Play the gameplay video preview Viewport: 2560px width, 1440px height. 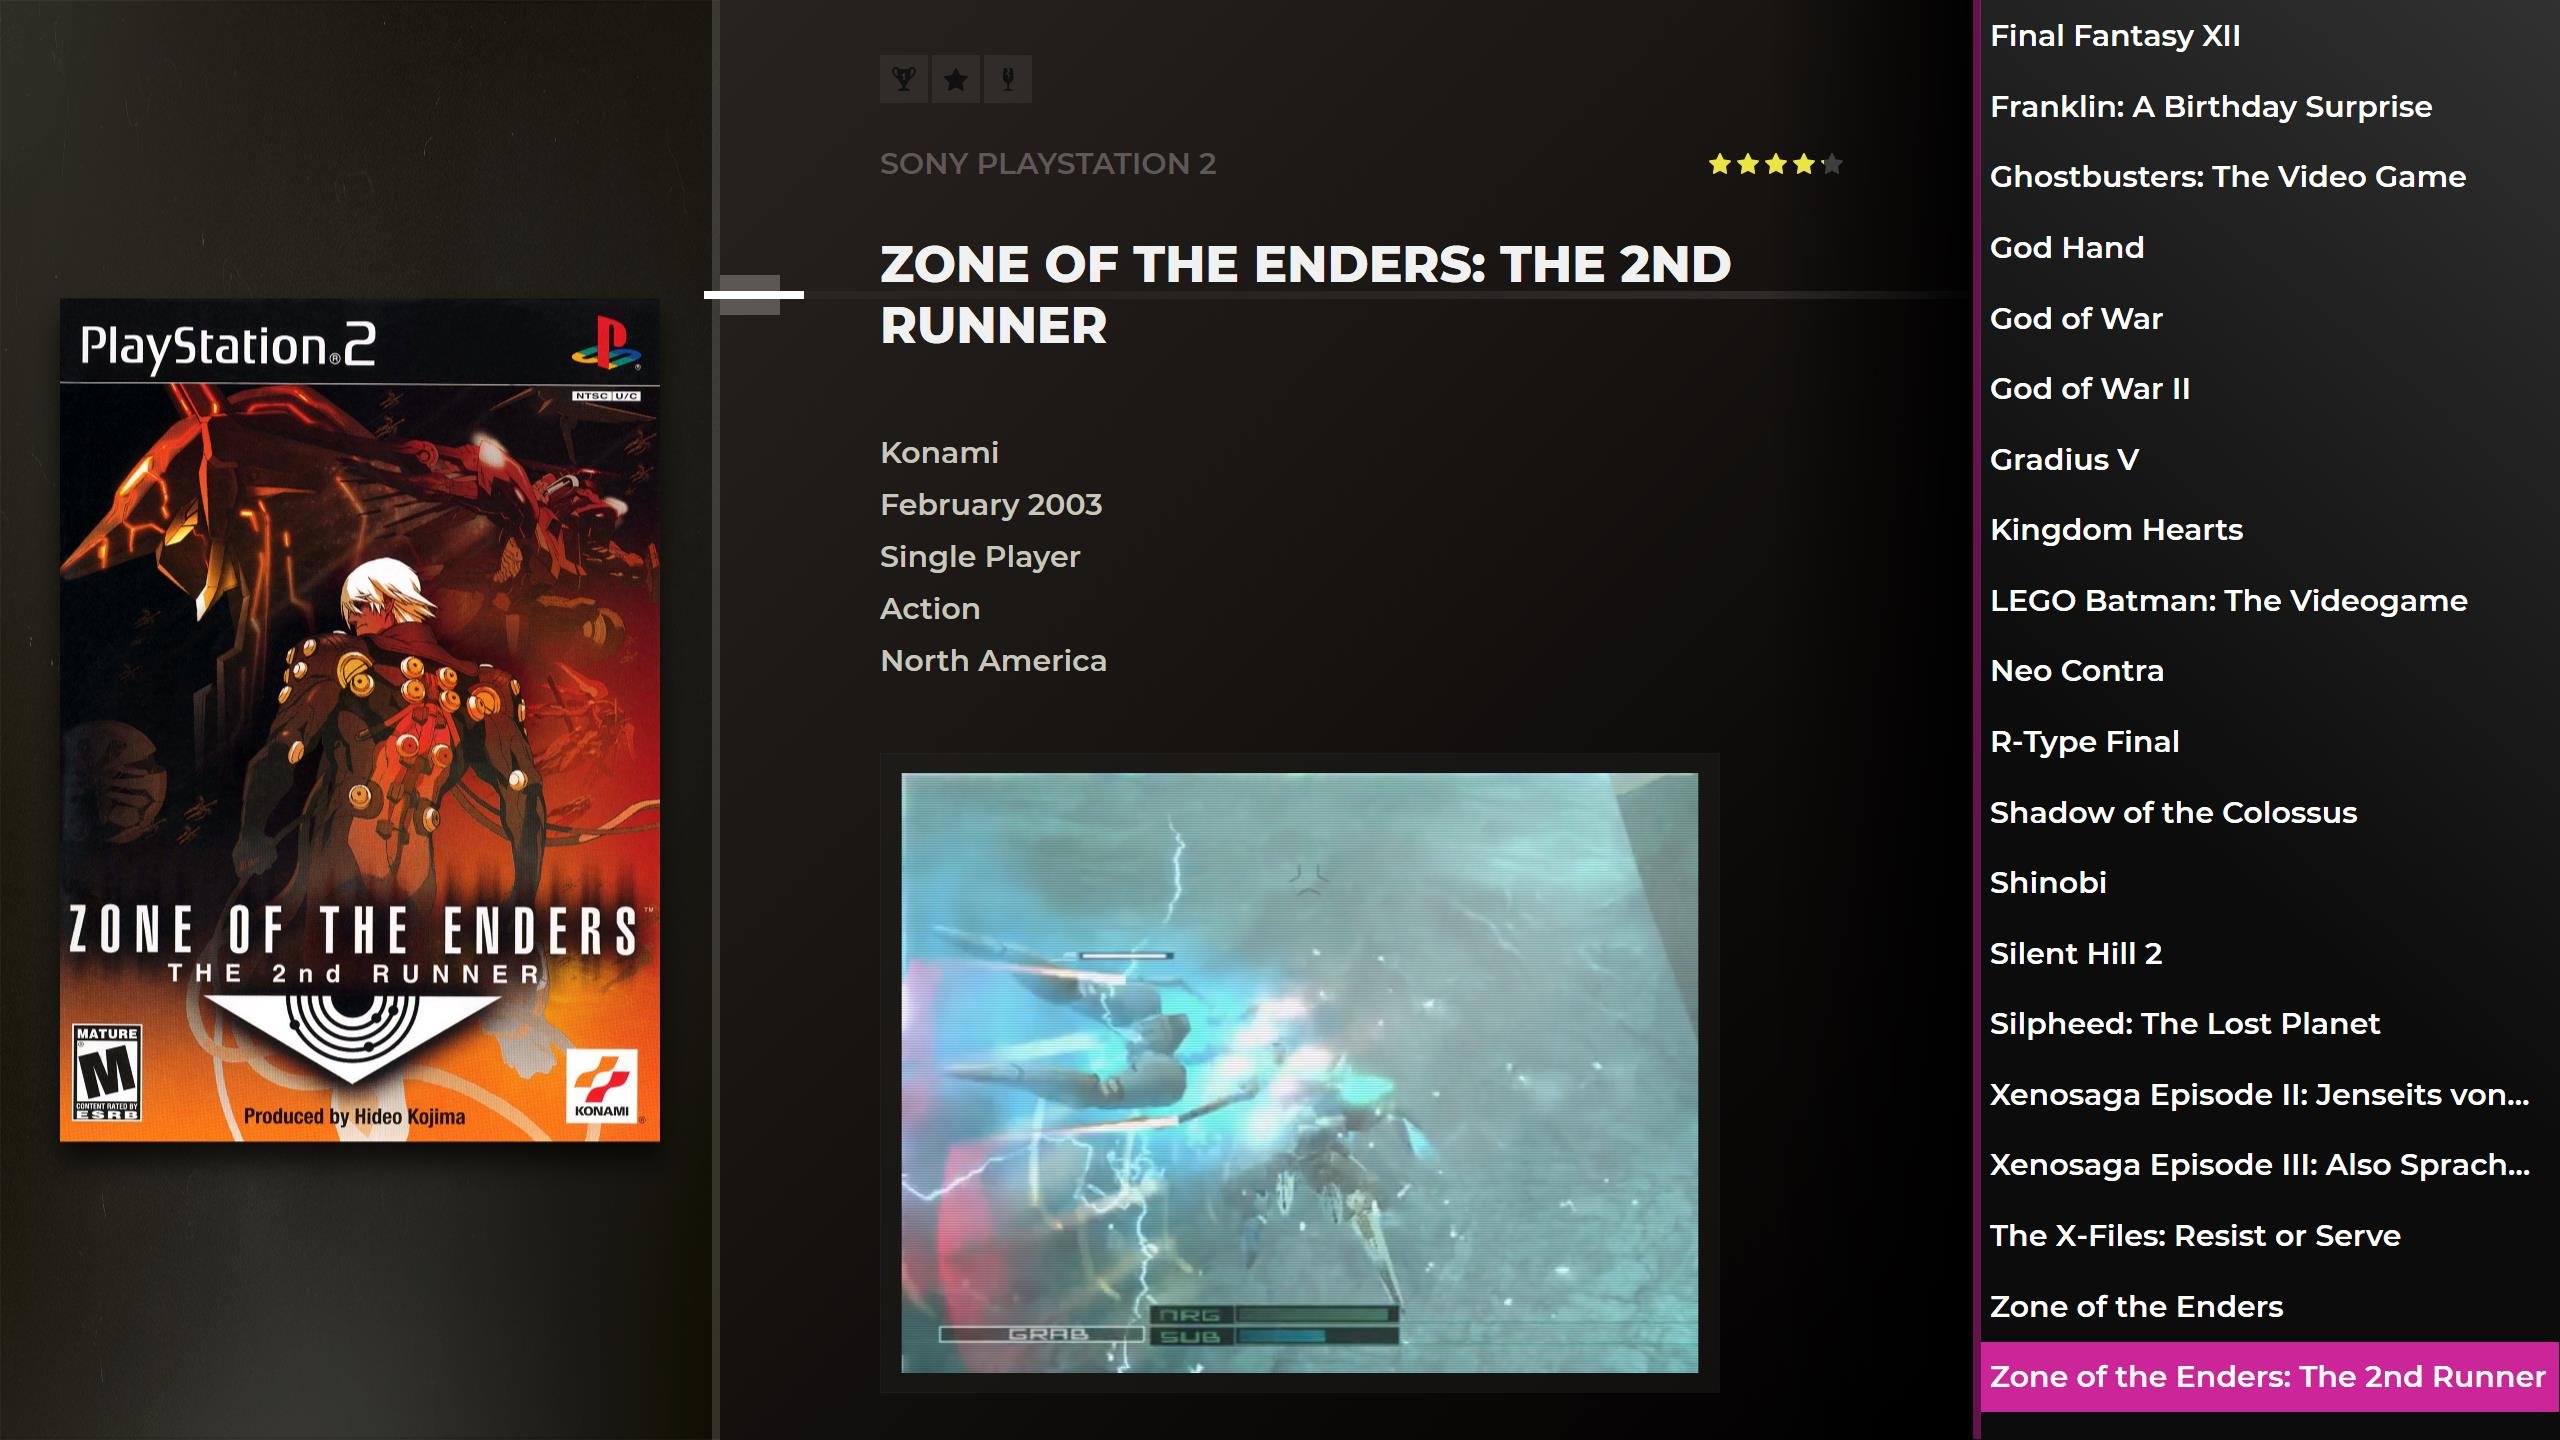point(1299,1072)
